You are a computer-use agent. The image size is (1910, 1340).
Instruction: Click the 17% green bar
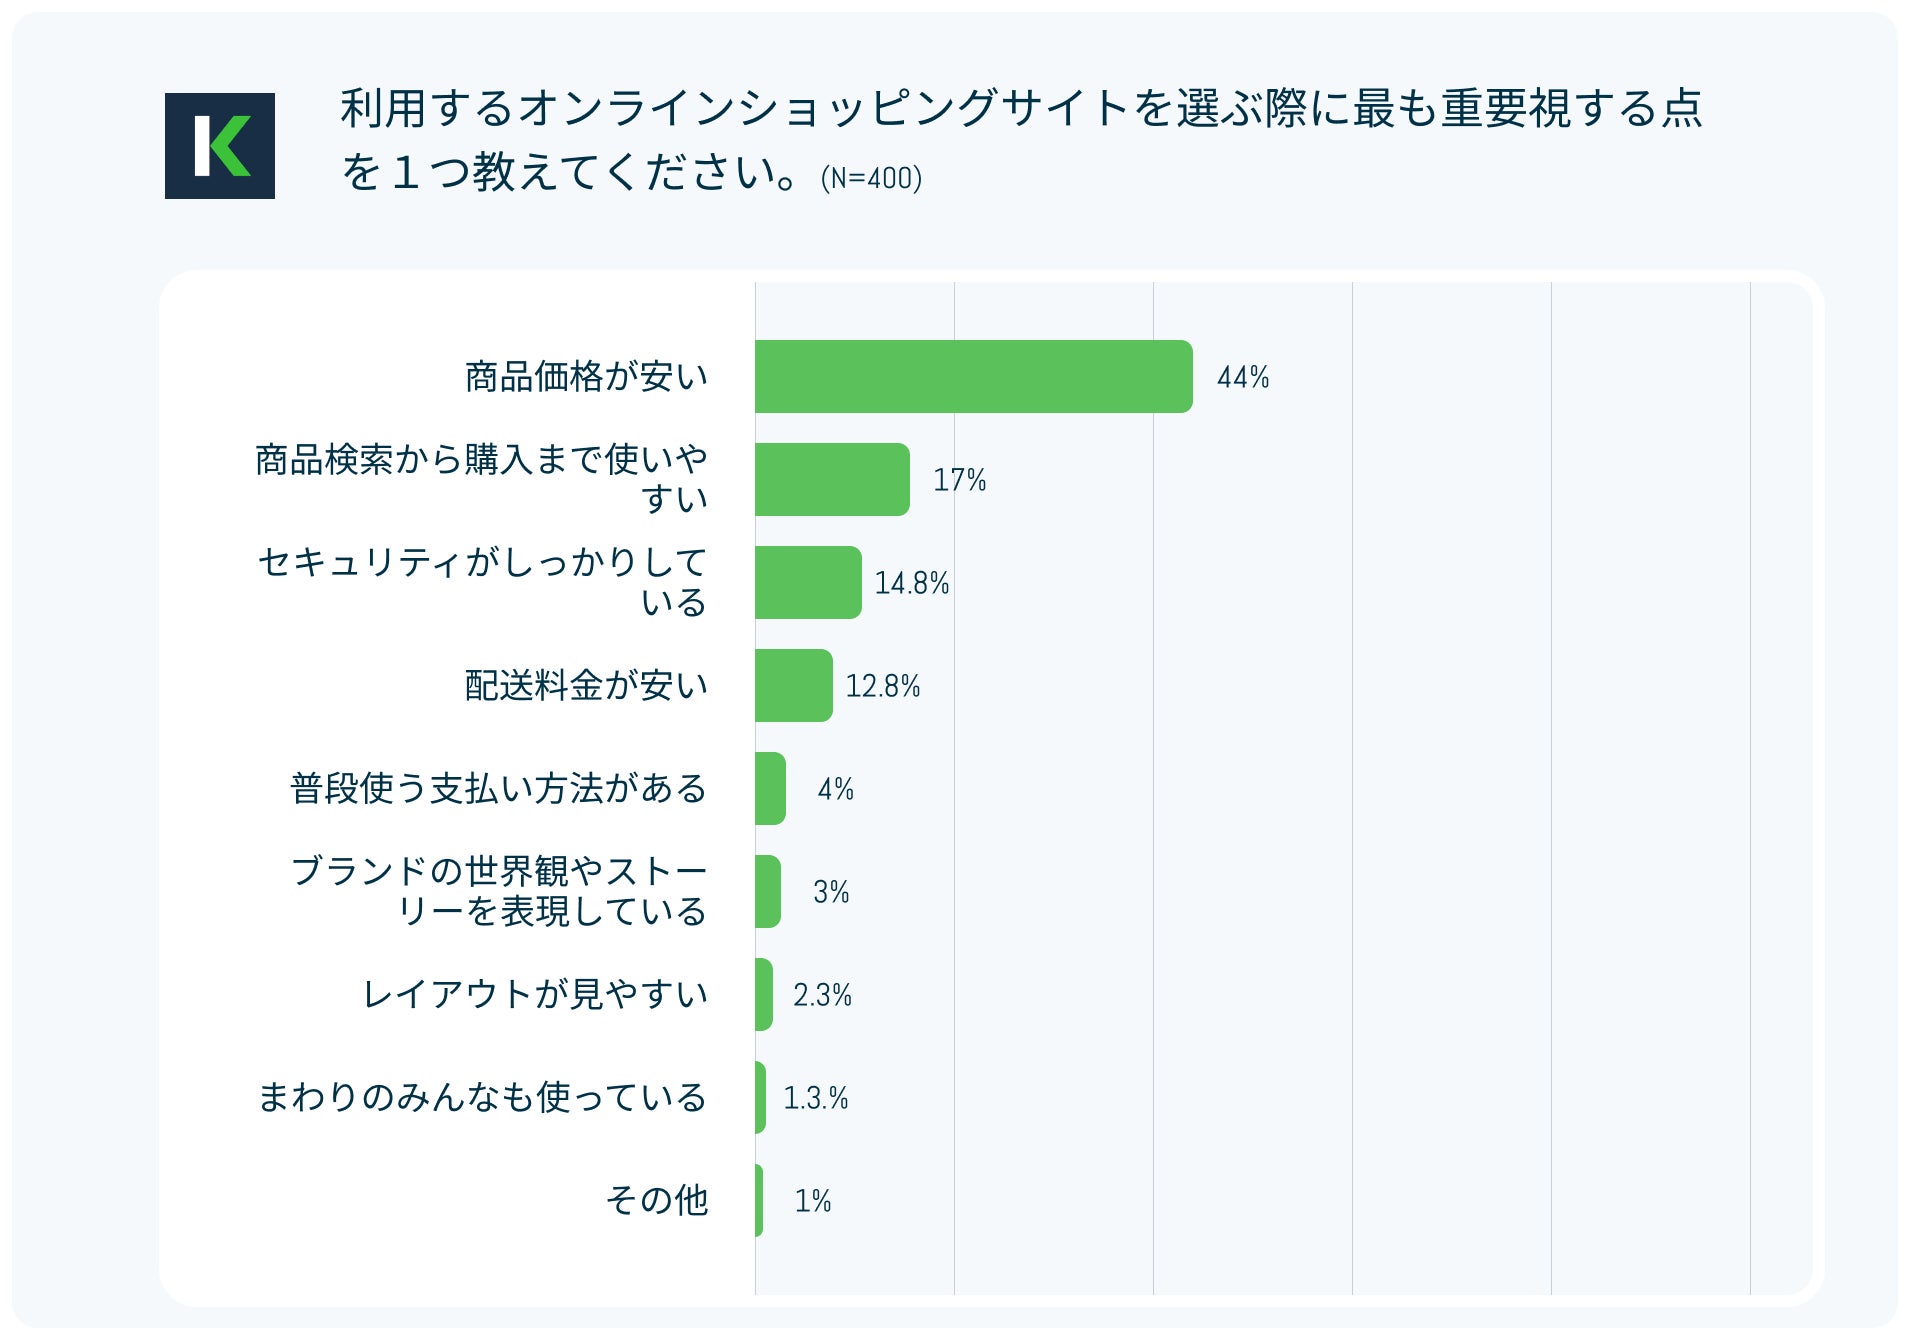832,480
